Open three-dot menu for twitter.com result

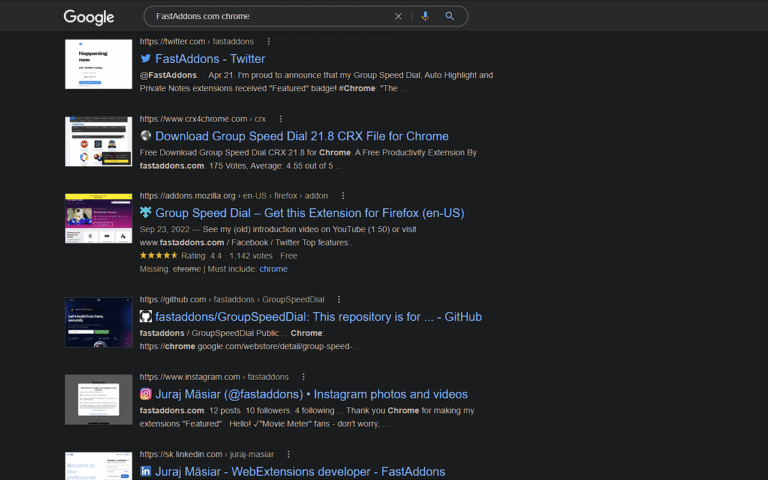pos(268,42)
